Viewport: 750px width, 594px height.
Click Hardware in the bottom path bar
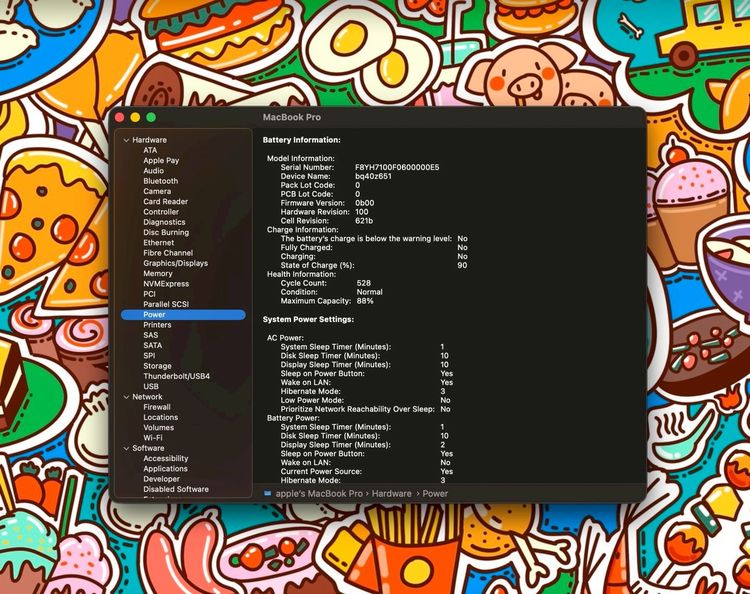(393, 493)
